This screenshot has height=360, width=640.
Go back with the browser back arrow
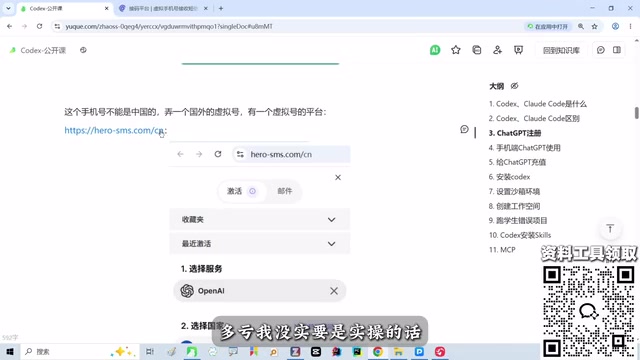9,26
